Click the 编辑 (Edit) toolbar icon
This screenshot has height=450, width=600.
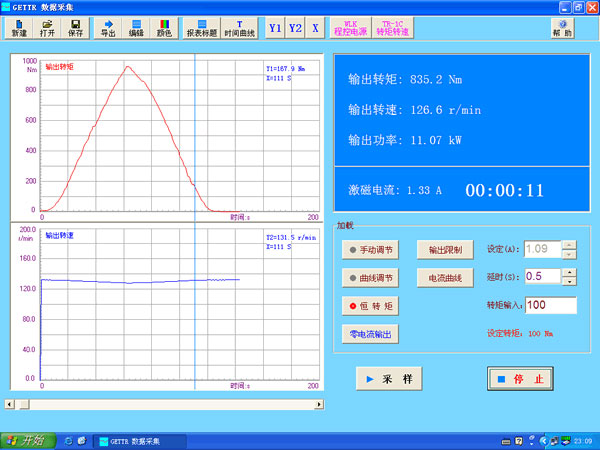click(136, 27)
